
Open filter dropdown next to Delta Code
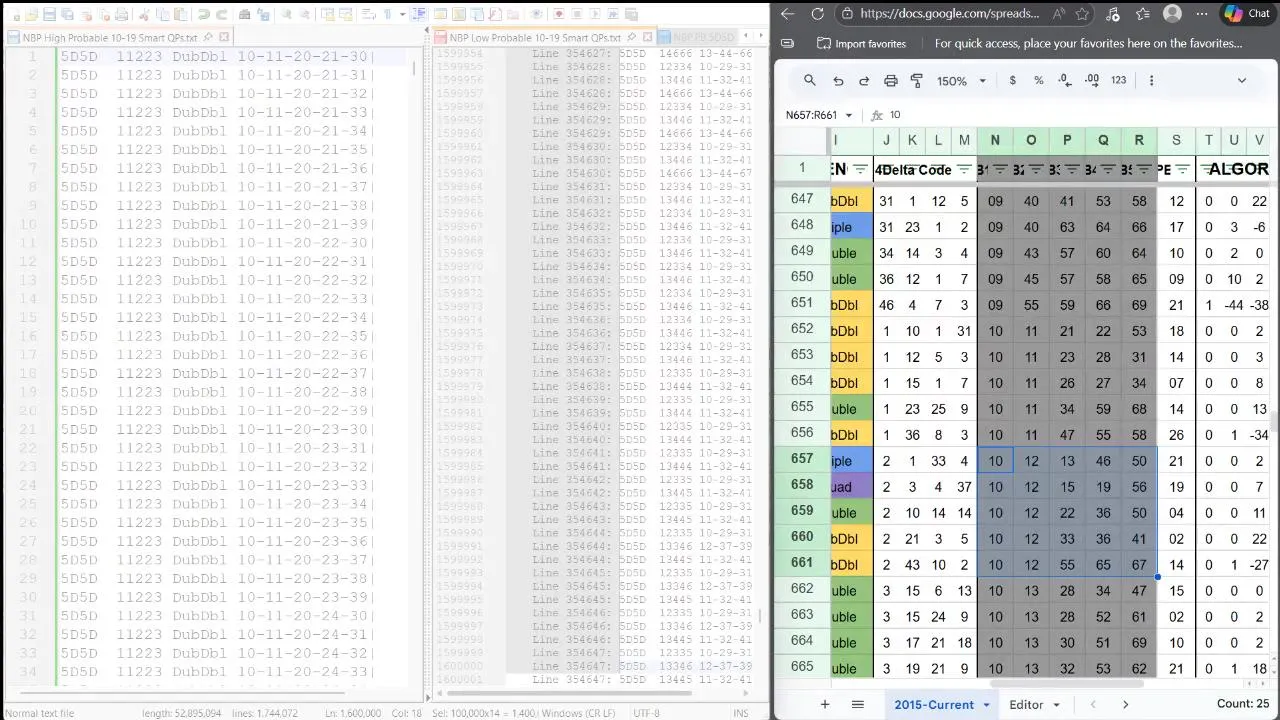point(963,169)
